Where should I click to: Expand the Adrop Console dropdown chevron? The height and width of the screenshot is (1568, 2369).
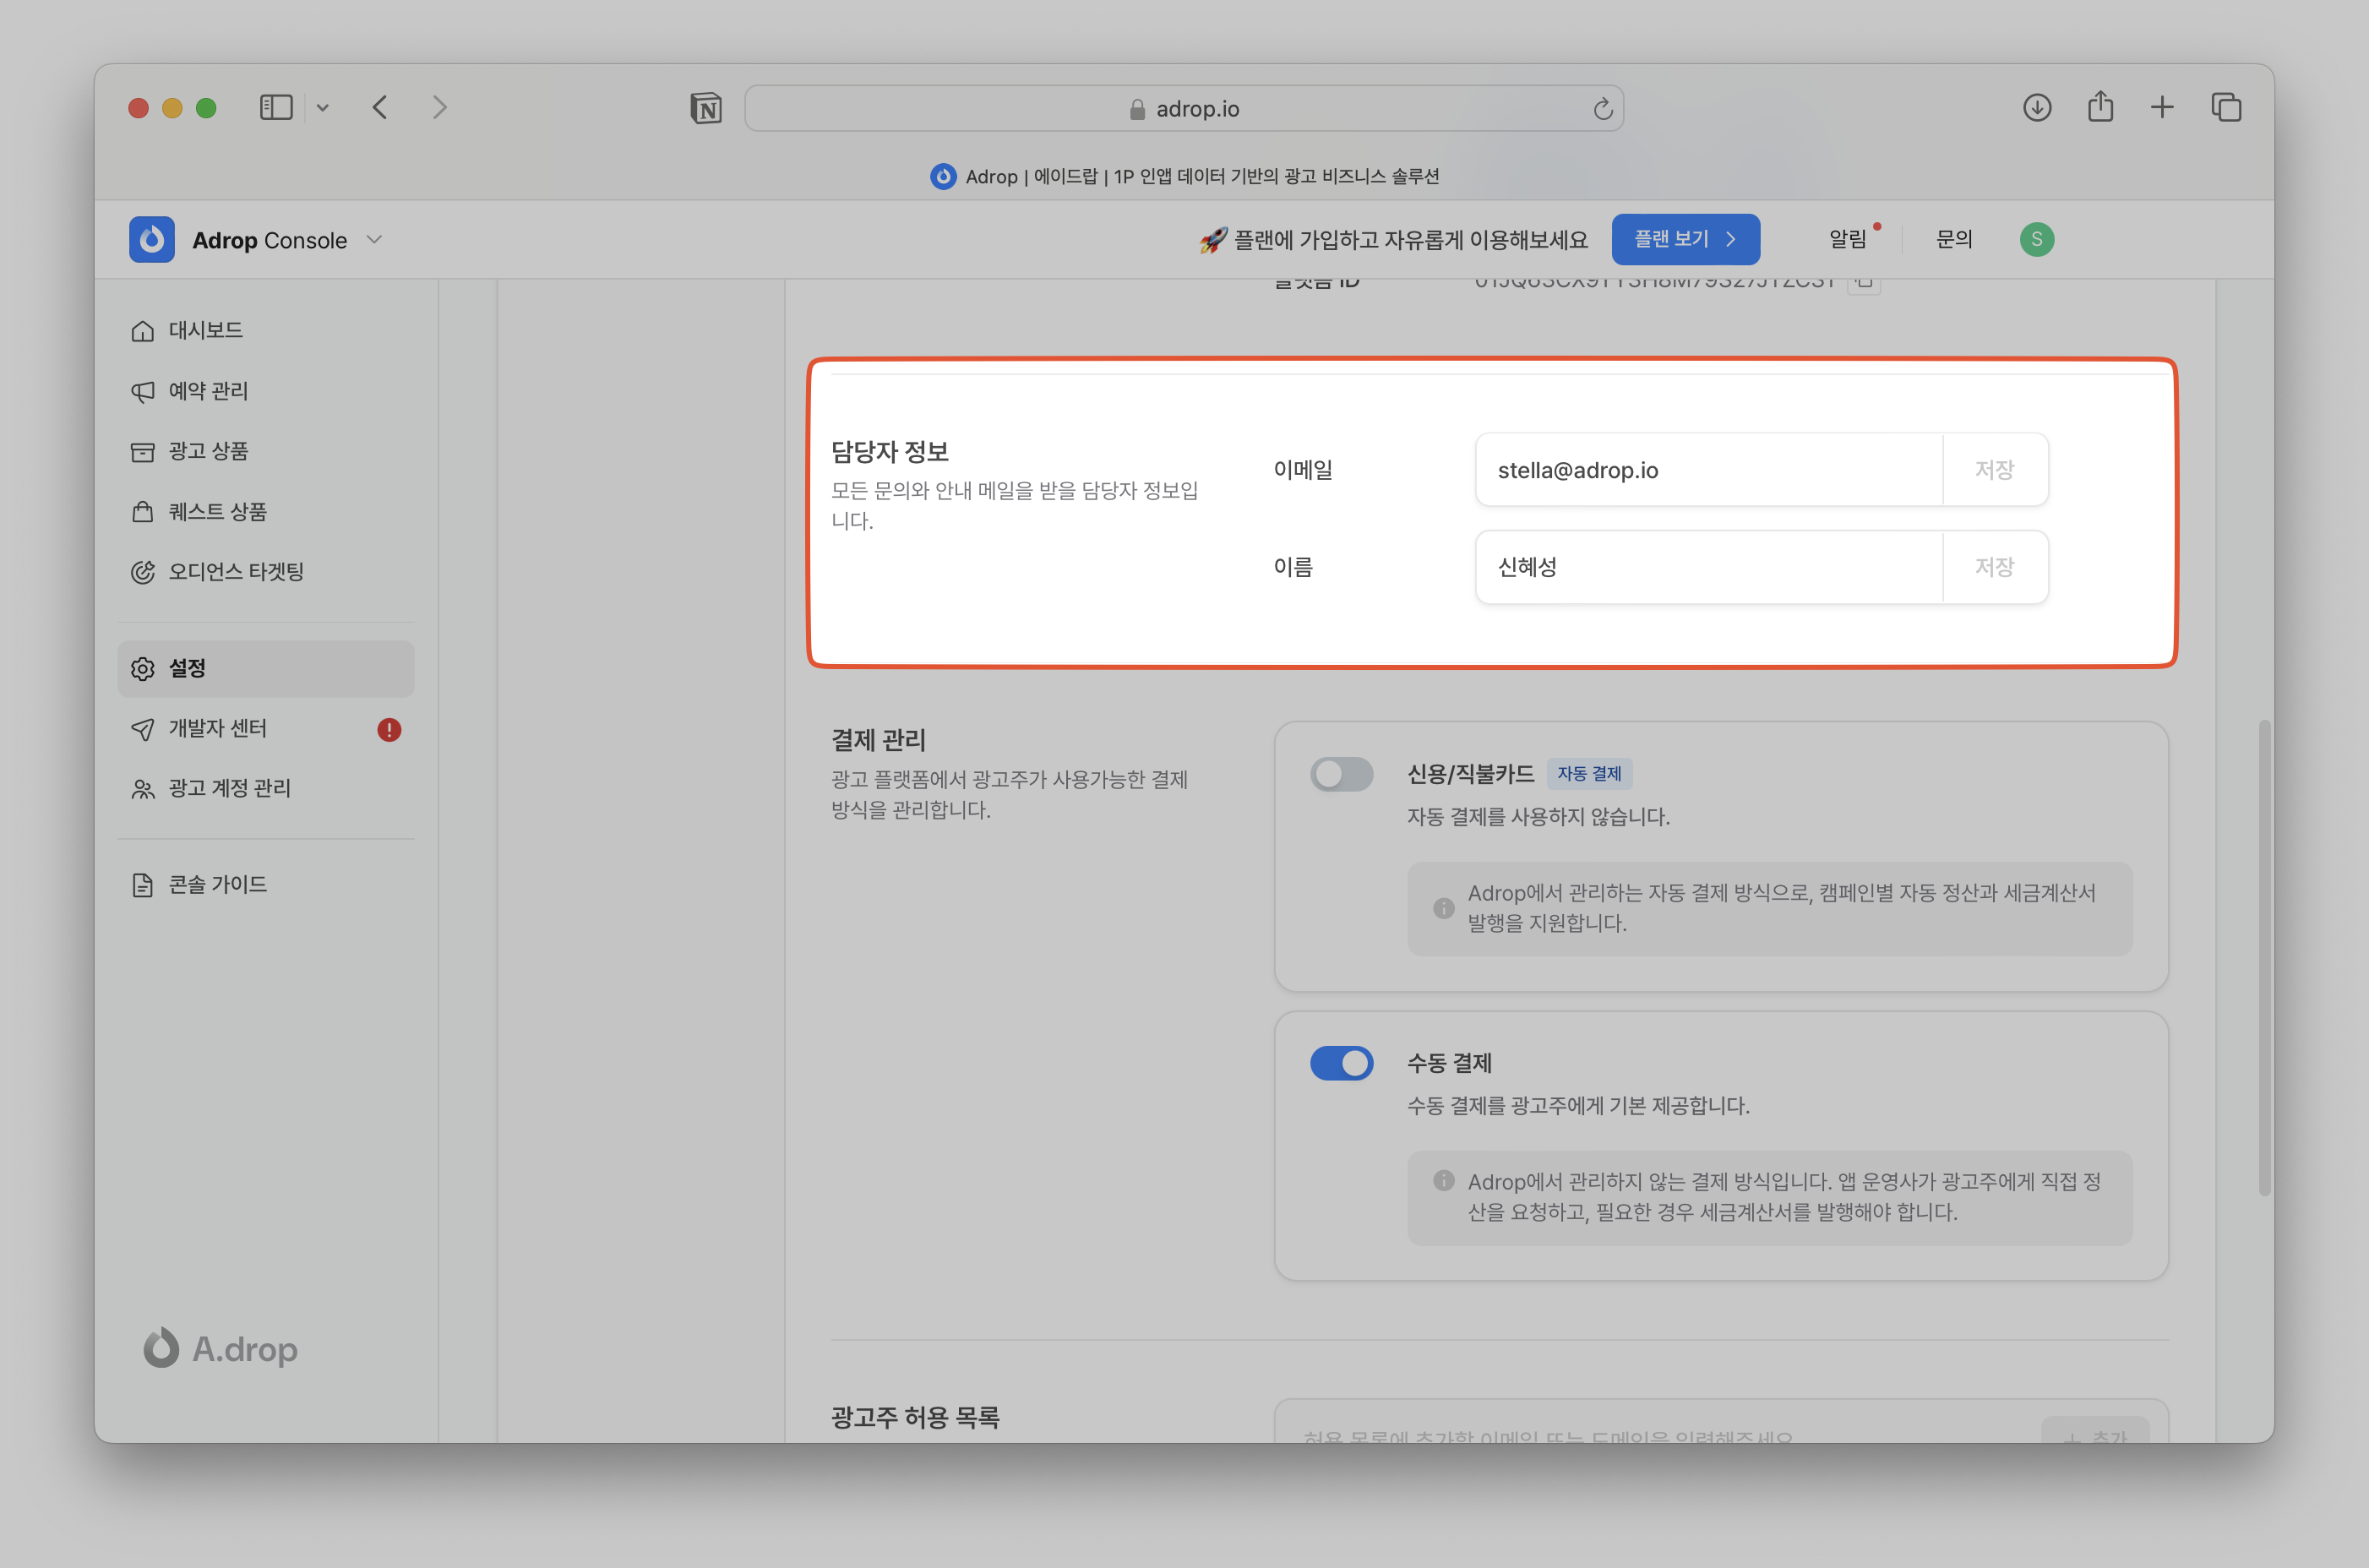(375, 240)
